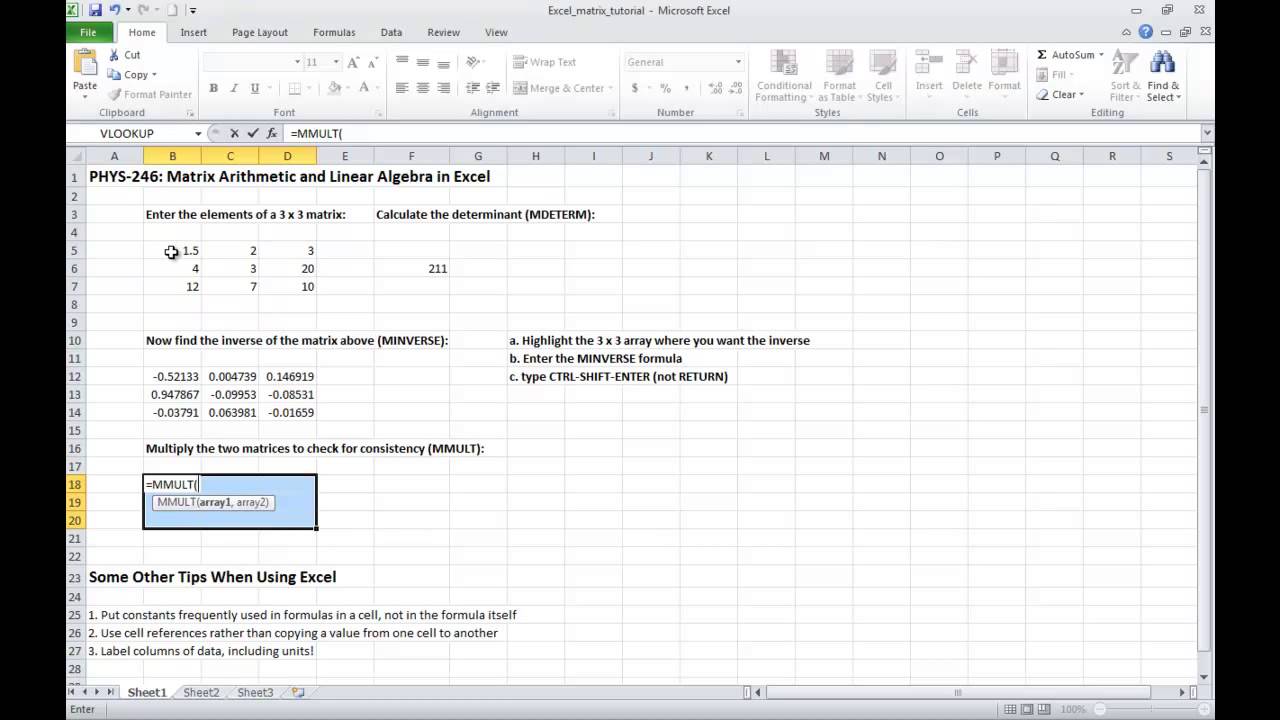
Task: Click Format as Table button
Action: (x=839, y=75)
